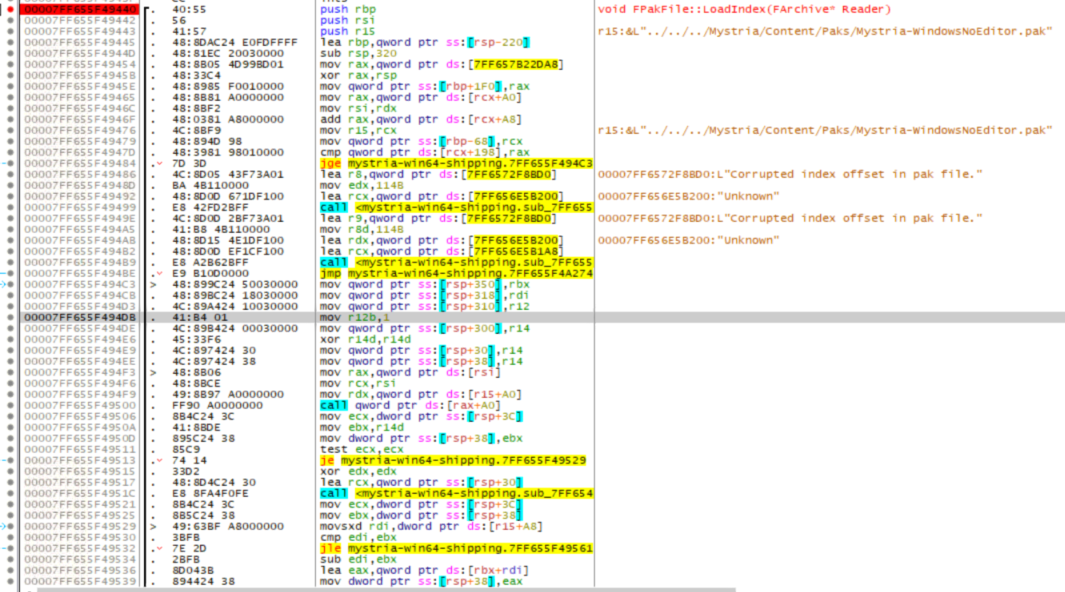
Task: Click bytes 48:33C4 in opcode column
Action: click(x=196, y=75)
